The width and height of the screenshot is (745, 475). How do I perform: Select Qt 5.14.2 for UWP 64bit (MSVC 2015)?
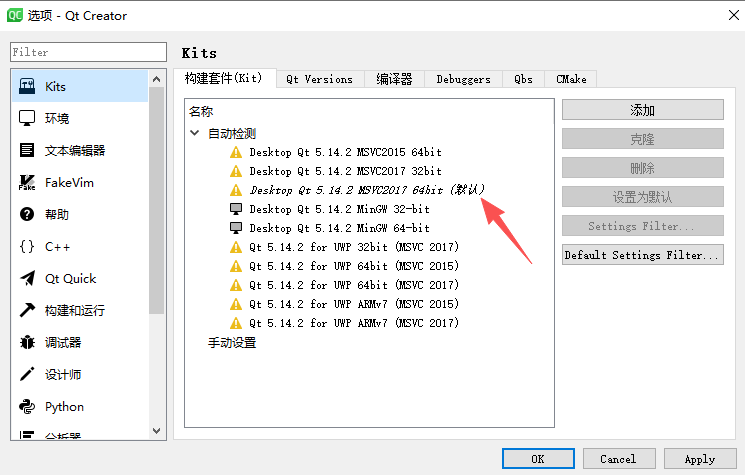point(354,266)
